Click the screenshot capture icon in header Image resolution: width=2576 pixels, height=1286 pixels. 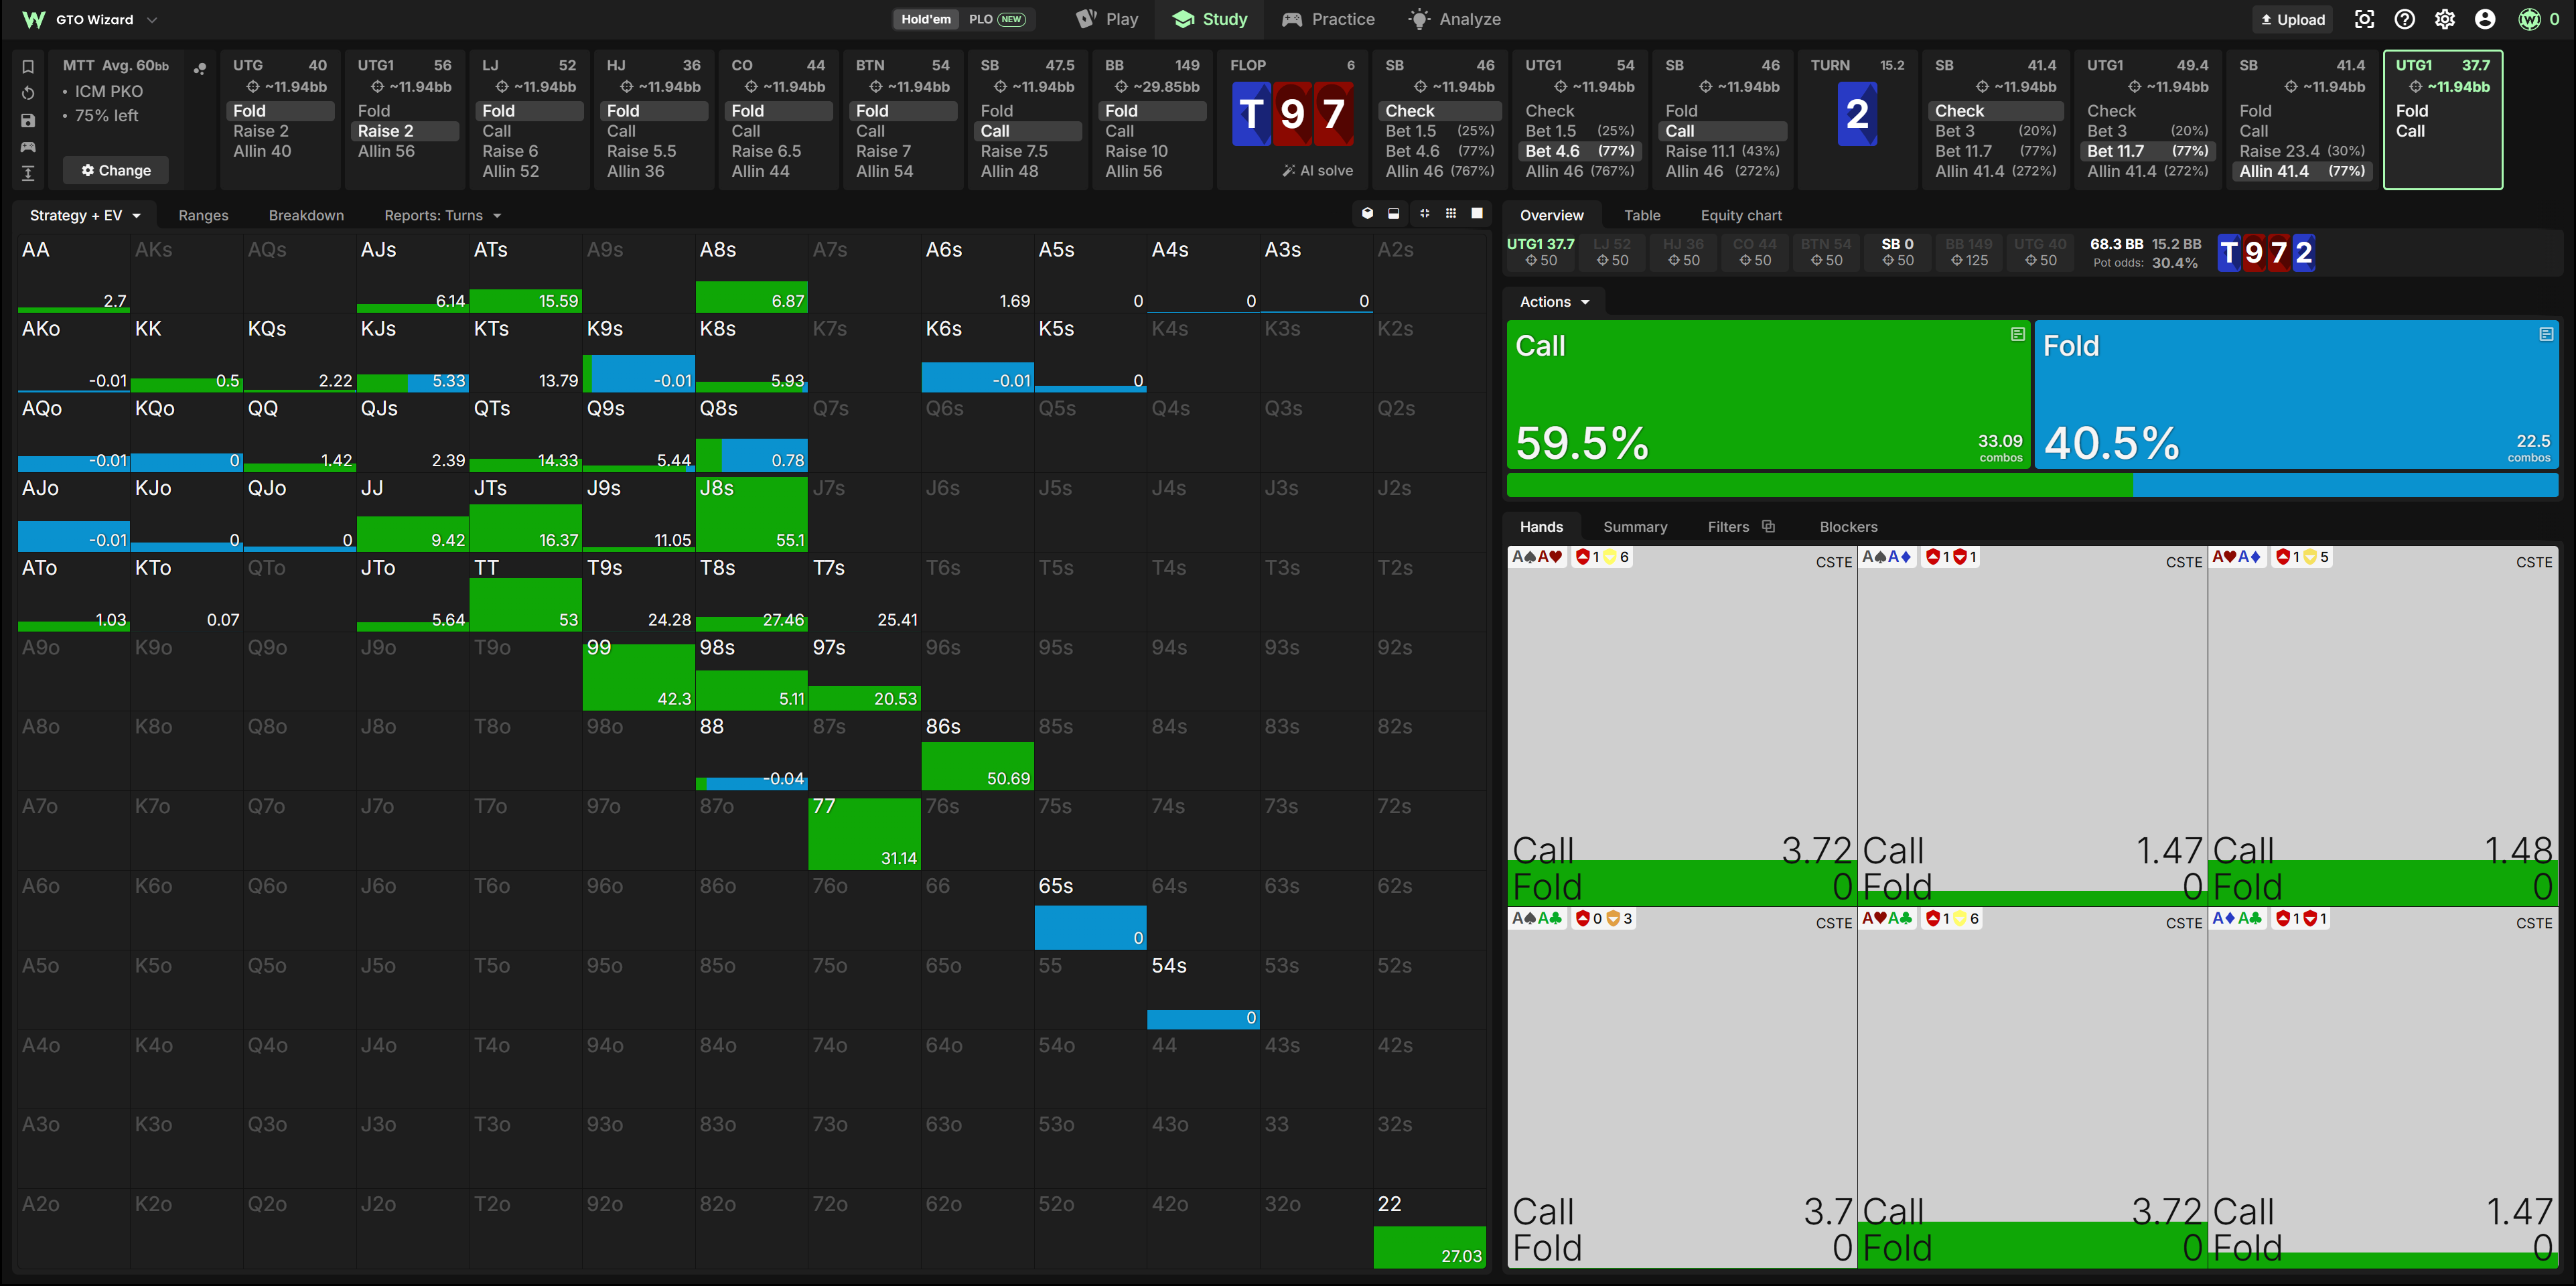point(2364,19)
